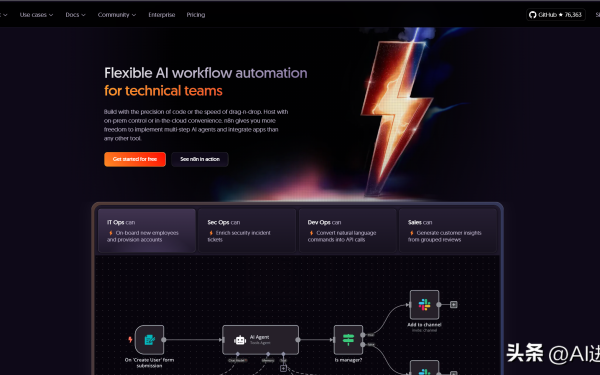Viewport: 600px width, 375px height.
Task: Open the Pricing page
Action: (196, 15)
